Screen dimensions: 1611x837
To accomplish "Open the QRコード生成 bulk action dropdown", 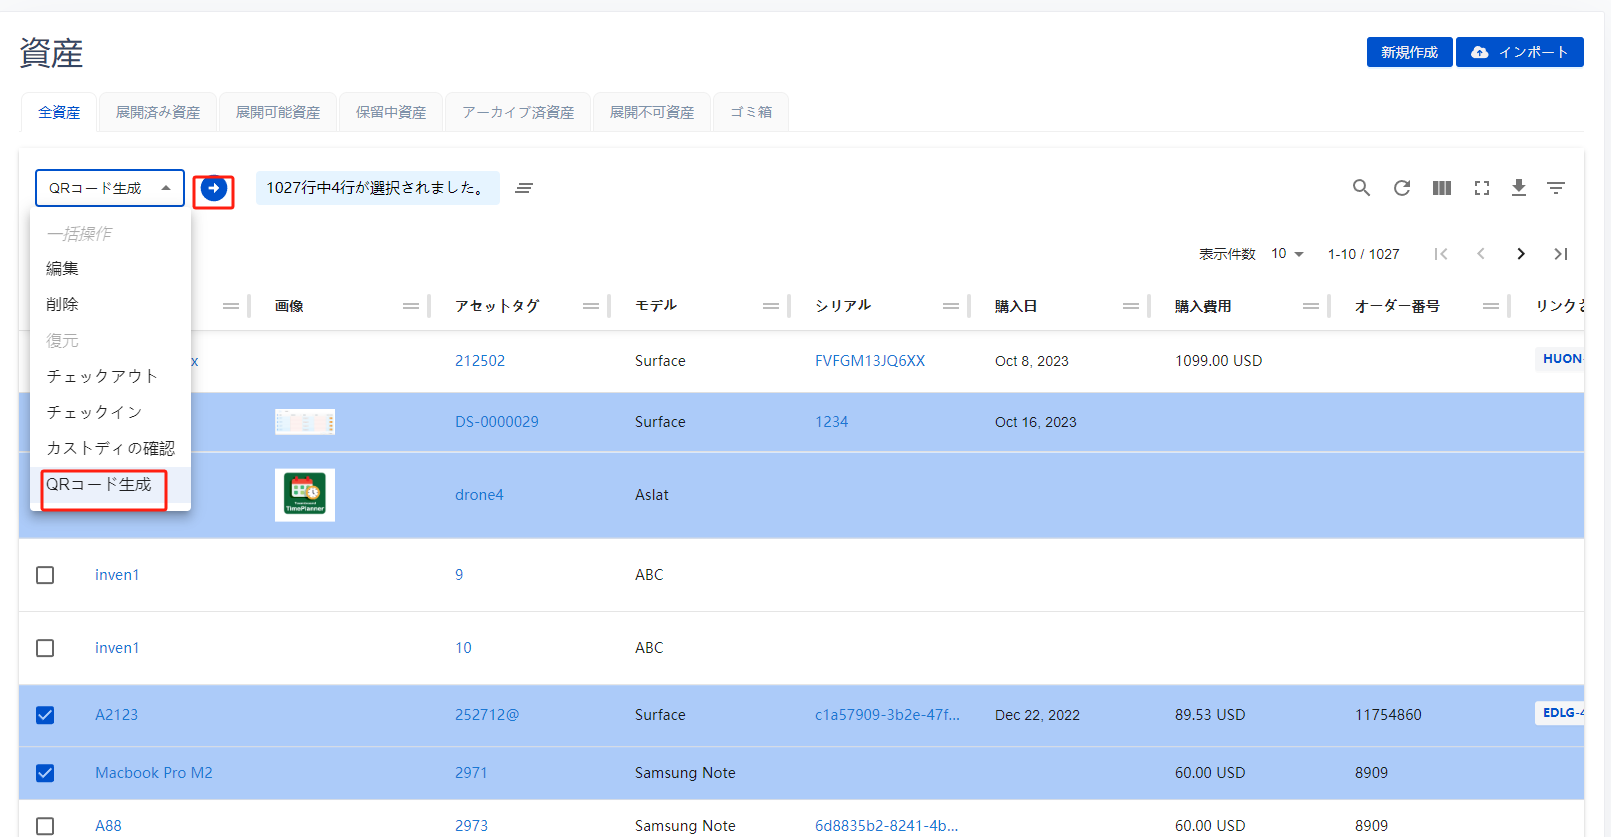I will pos(110,188).
